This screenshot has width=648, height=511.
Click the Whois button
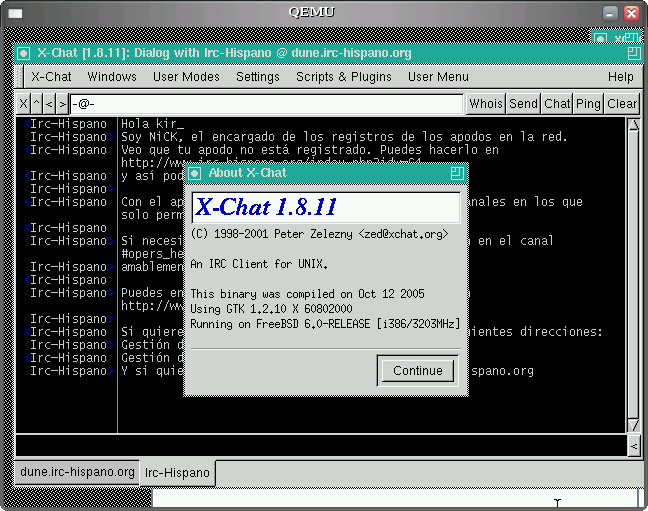(x=486, y=104)
